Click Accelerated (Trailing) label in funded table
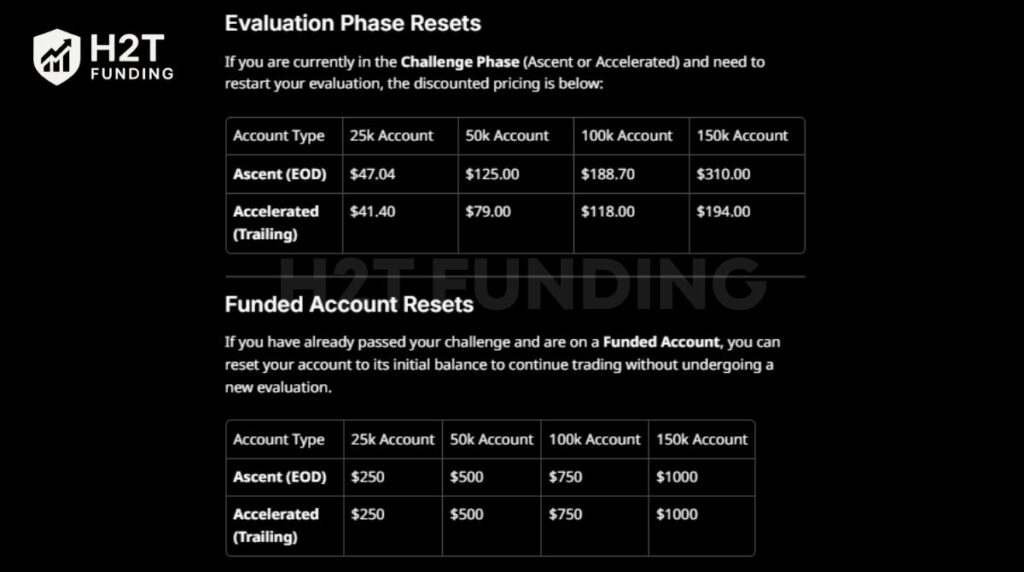 tap(276, 526)
